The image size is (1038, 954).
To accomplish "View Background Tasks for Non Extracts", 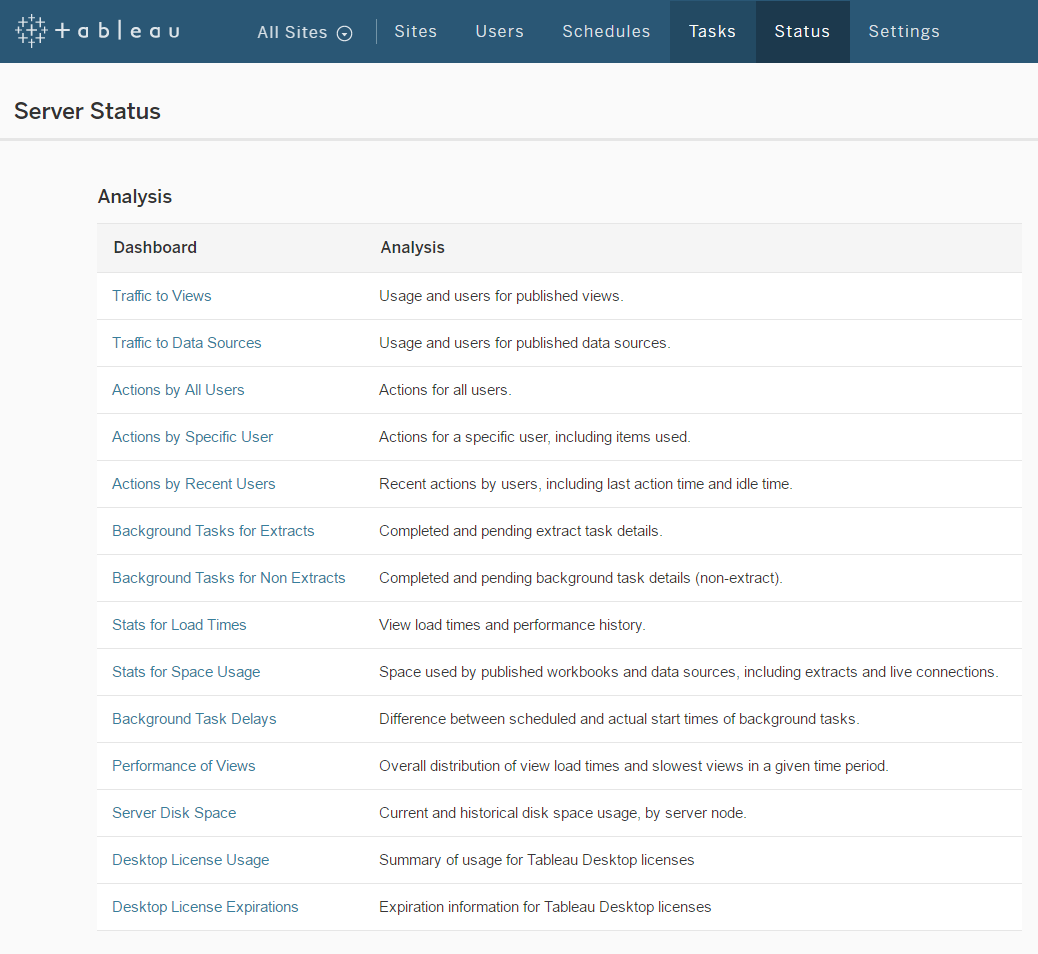I will click(x=228, y=577).
